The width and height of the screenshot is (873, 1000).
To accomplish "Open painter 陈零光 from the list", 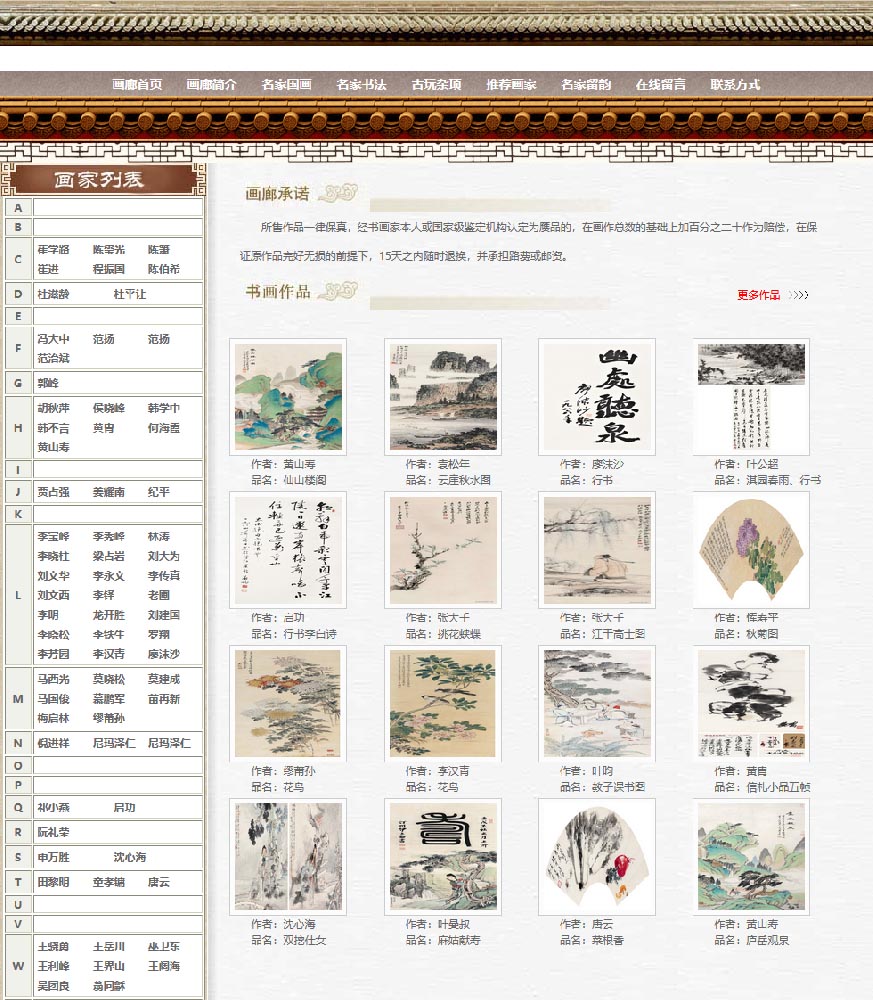I will (x=109, y=249).
